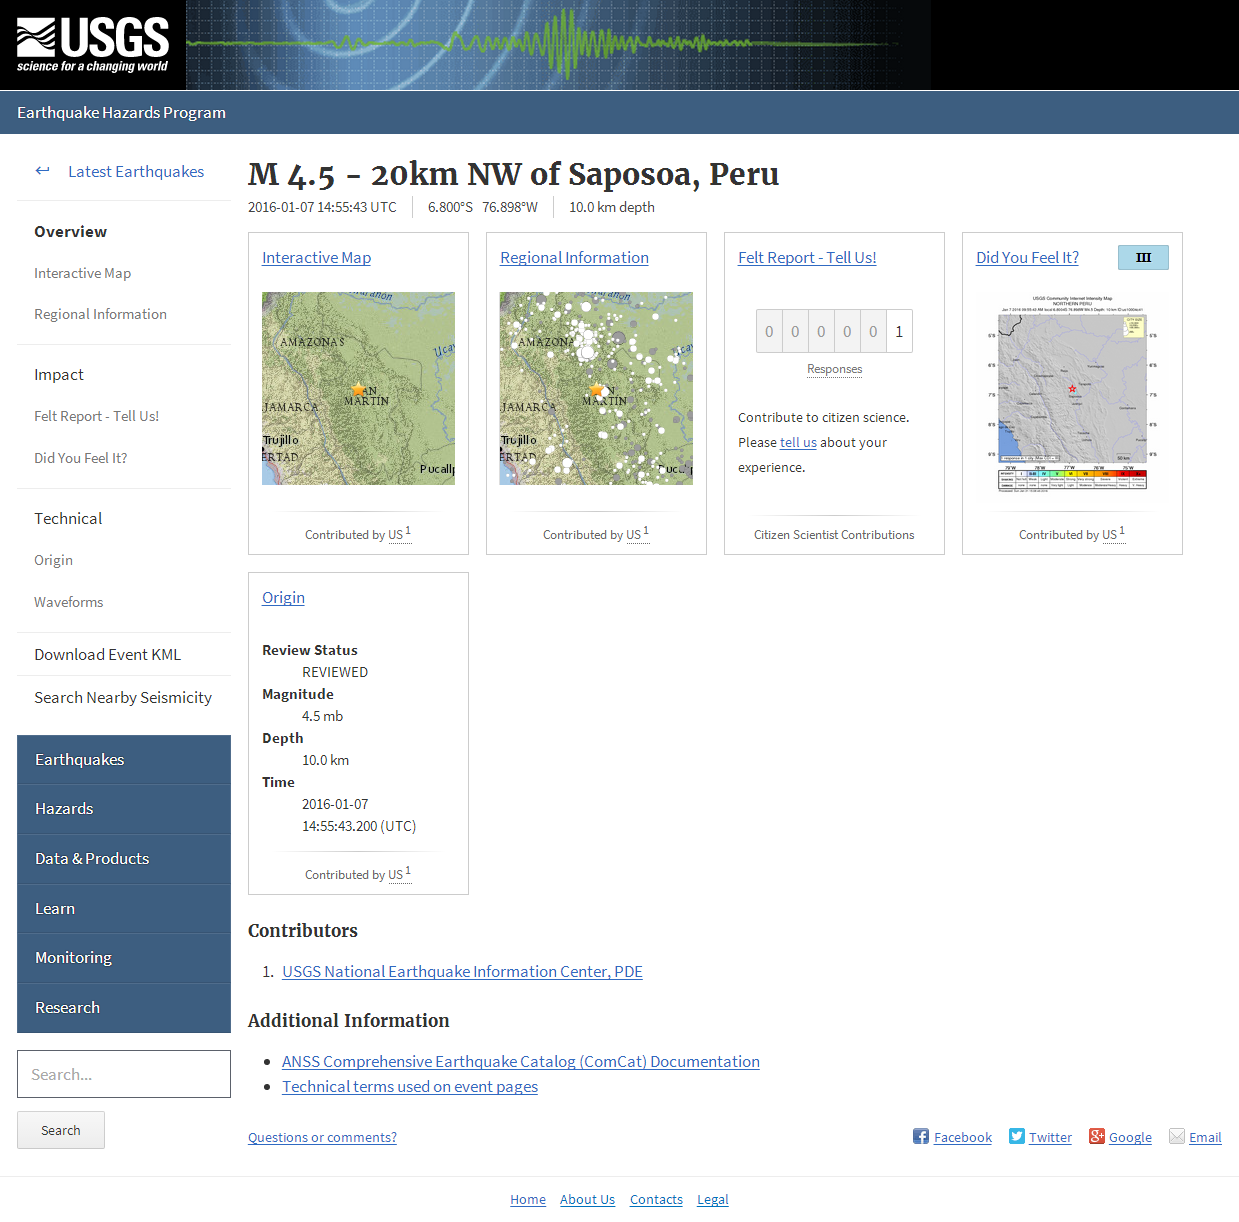Open Felt Report - Tell Us! card link

click(x=807, y=257)
